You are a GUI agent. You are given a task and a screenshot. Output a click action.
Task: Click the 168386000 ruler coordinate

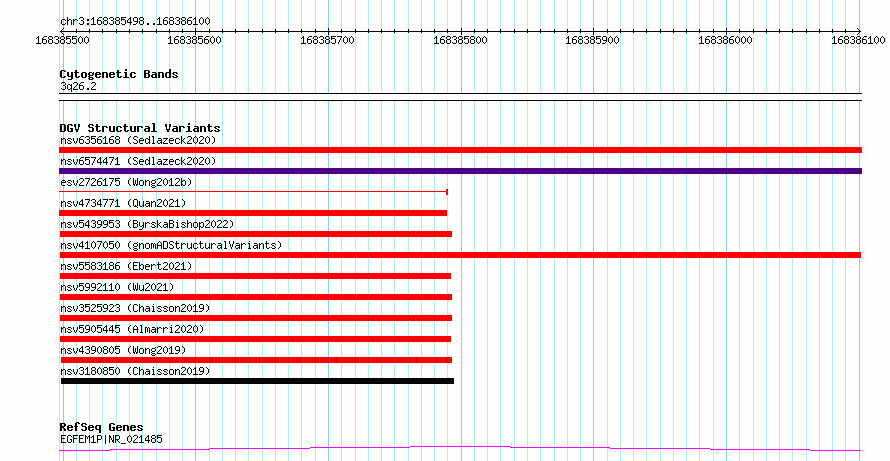[727, 40]
